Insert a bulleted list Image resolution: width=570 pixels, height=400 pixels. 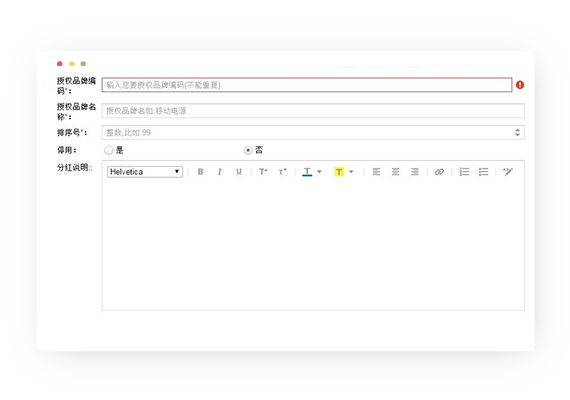(483, 172)
